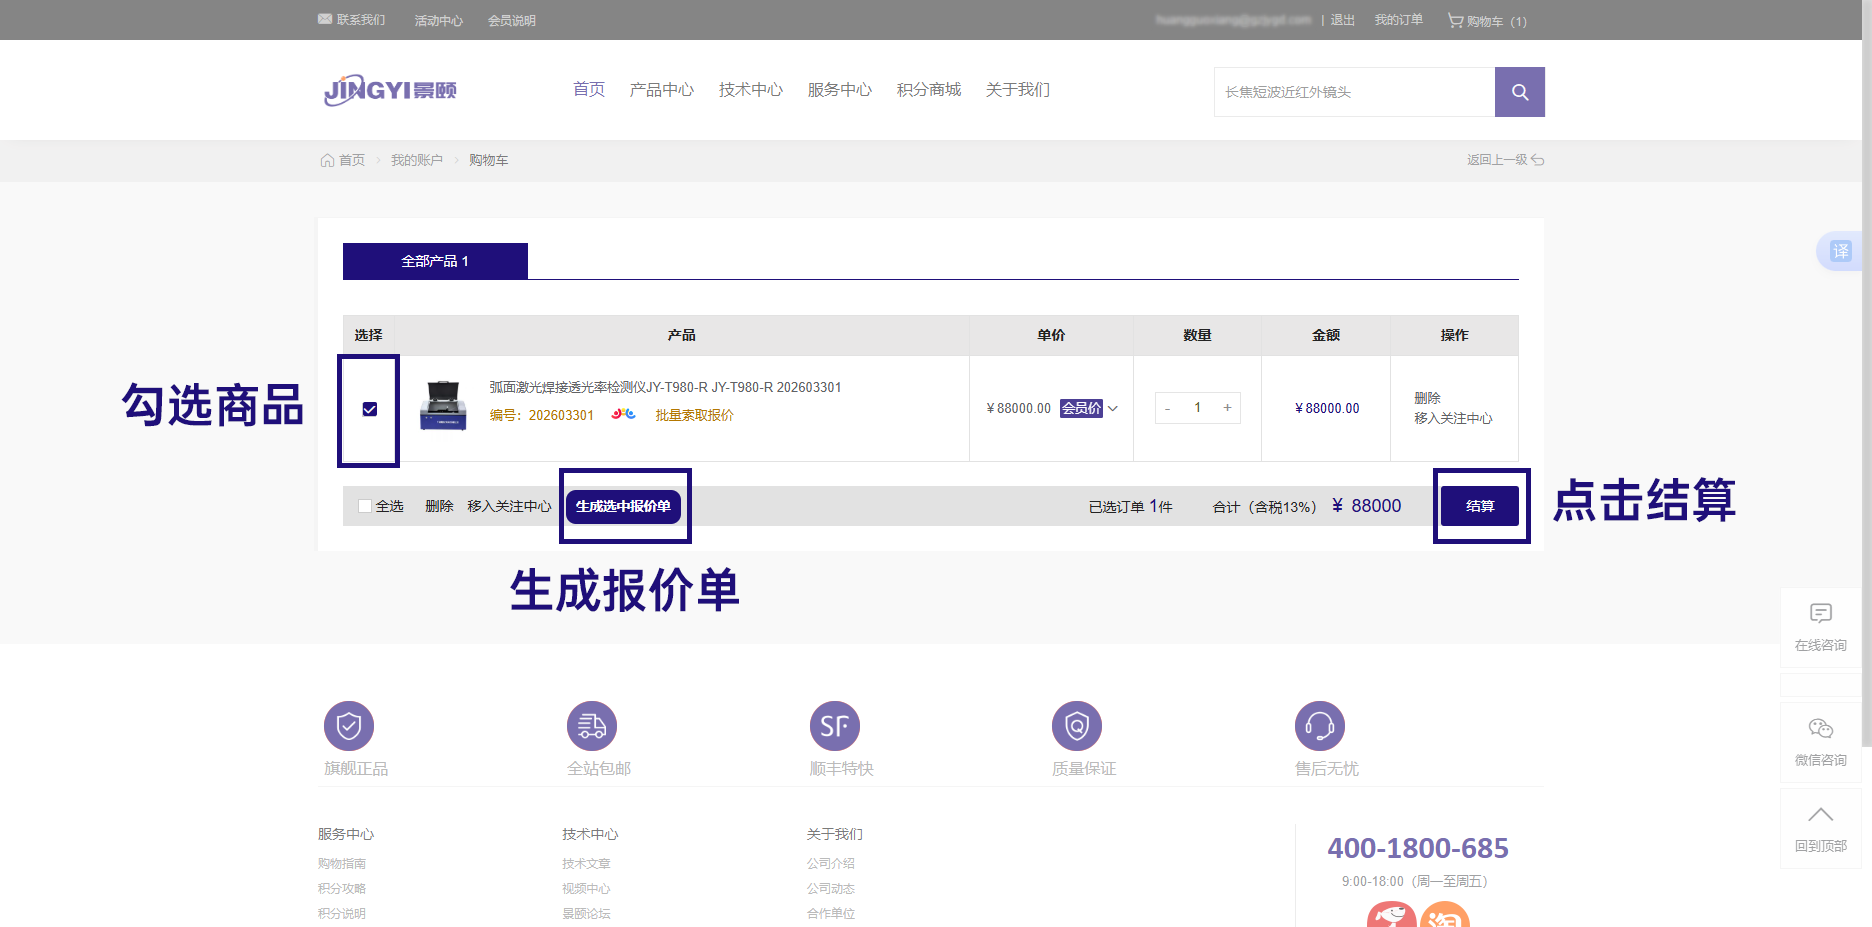Select the 全部产品 1 tab
The height and width of the screenshot is (927, 1872).
point(435,261)
